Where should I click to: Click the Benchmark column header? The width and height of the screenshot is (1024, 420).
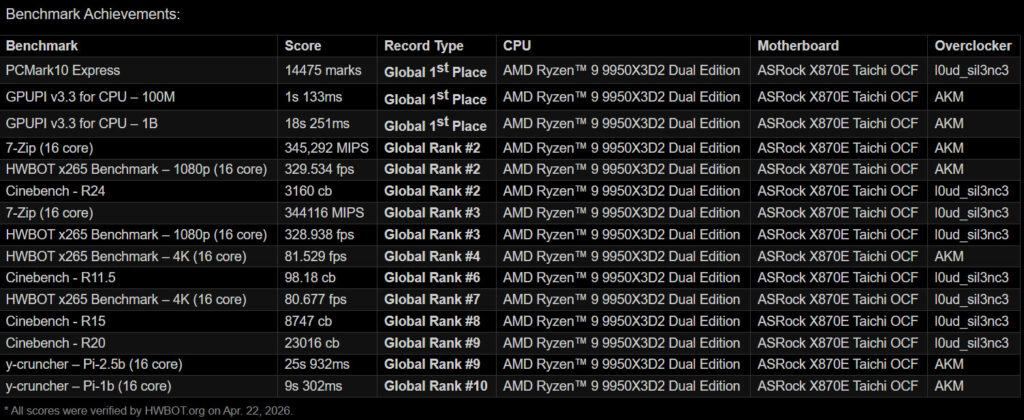click(x=42, y=46)
